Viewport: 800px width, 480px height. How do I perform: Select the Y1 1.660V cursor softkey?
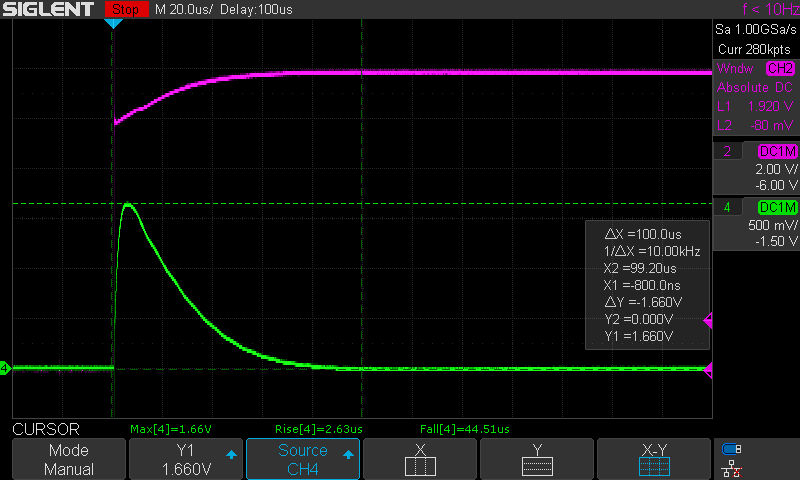pyautogui.click(x=186, y=459)
